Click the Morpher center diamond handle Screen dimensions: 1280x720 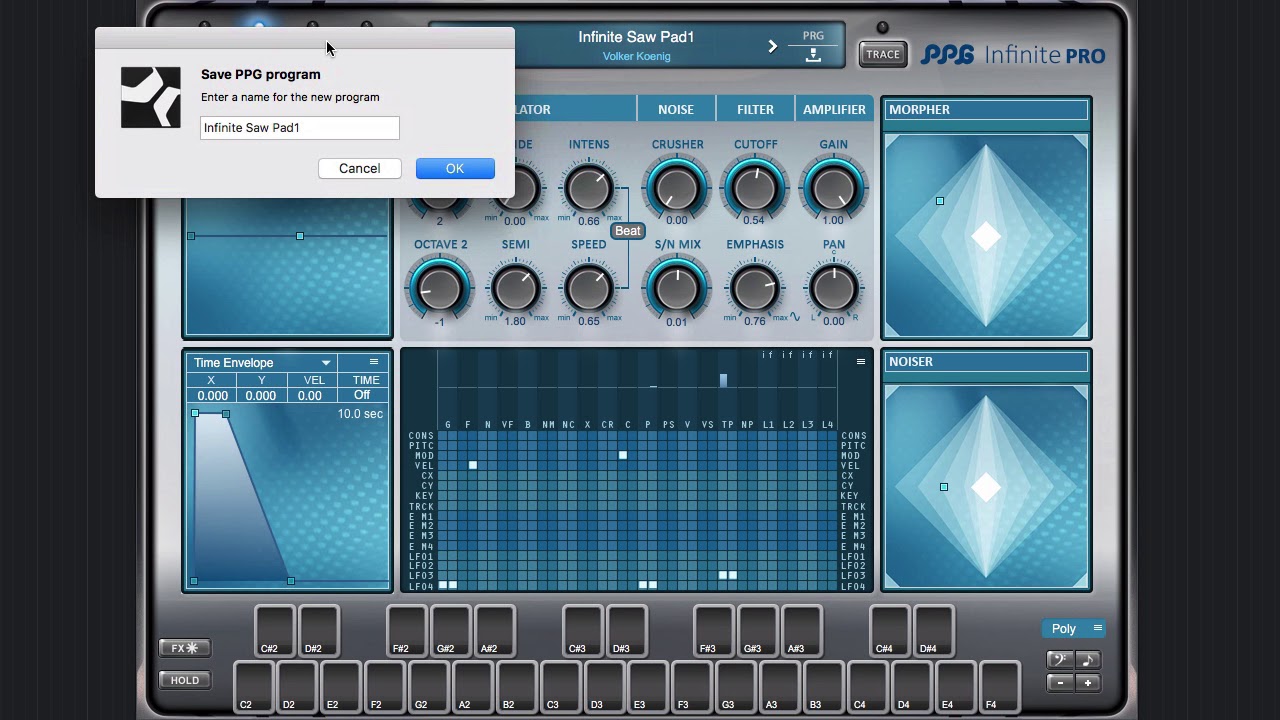[986, 236]
